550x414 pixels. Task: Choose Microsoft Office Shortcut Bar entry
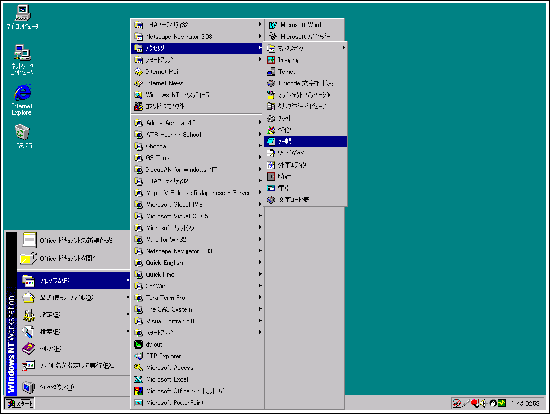coord(197,391)
